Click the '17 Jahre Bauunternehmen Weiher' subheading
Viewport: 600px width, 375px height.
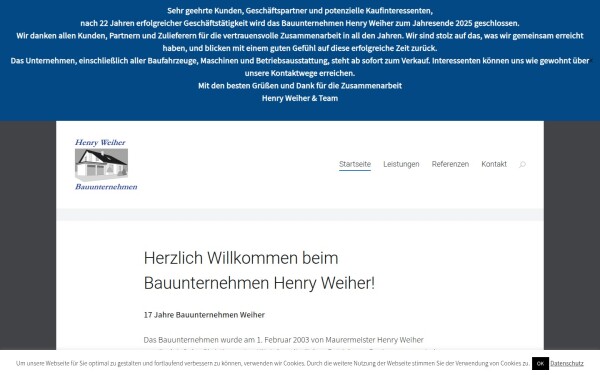coord(204,315)
